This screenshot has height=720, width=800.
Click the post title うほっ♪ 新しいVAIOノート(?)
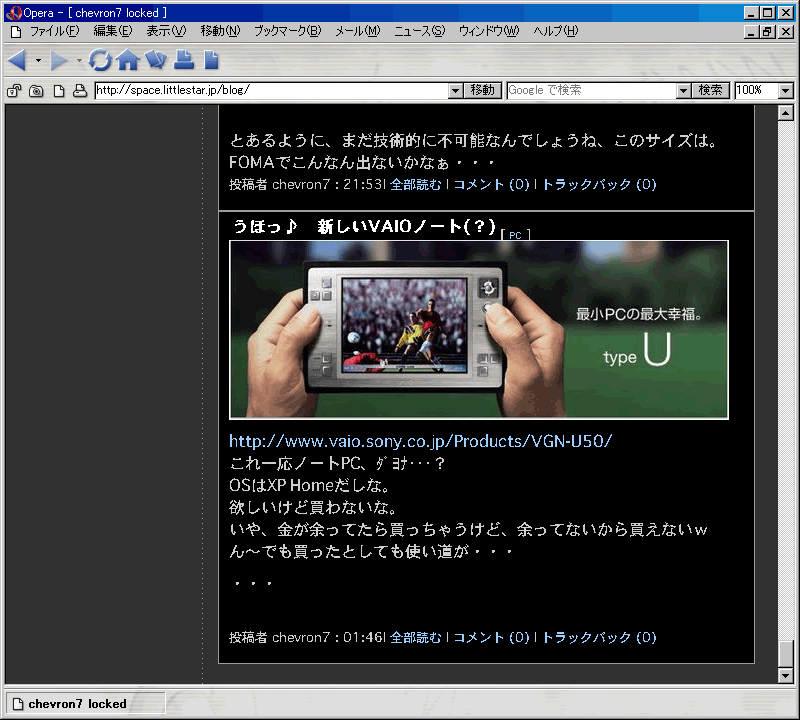(364, 226)
